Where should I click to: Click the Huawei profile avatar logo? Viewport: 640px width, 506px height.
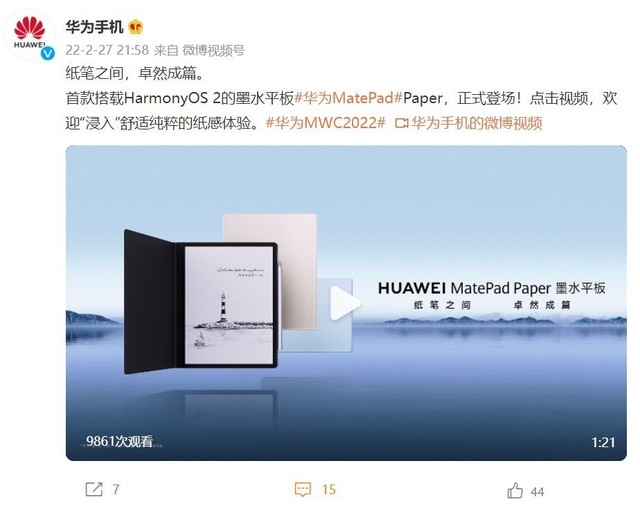point(29,34)
